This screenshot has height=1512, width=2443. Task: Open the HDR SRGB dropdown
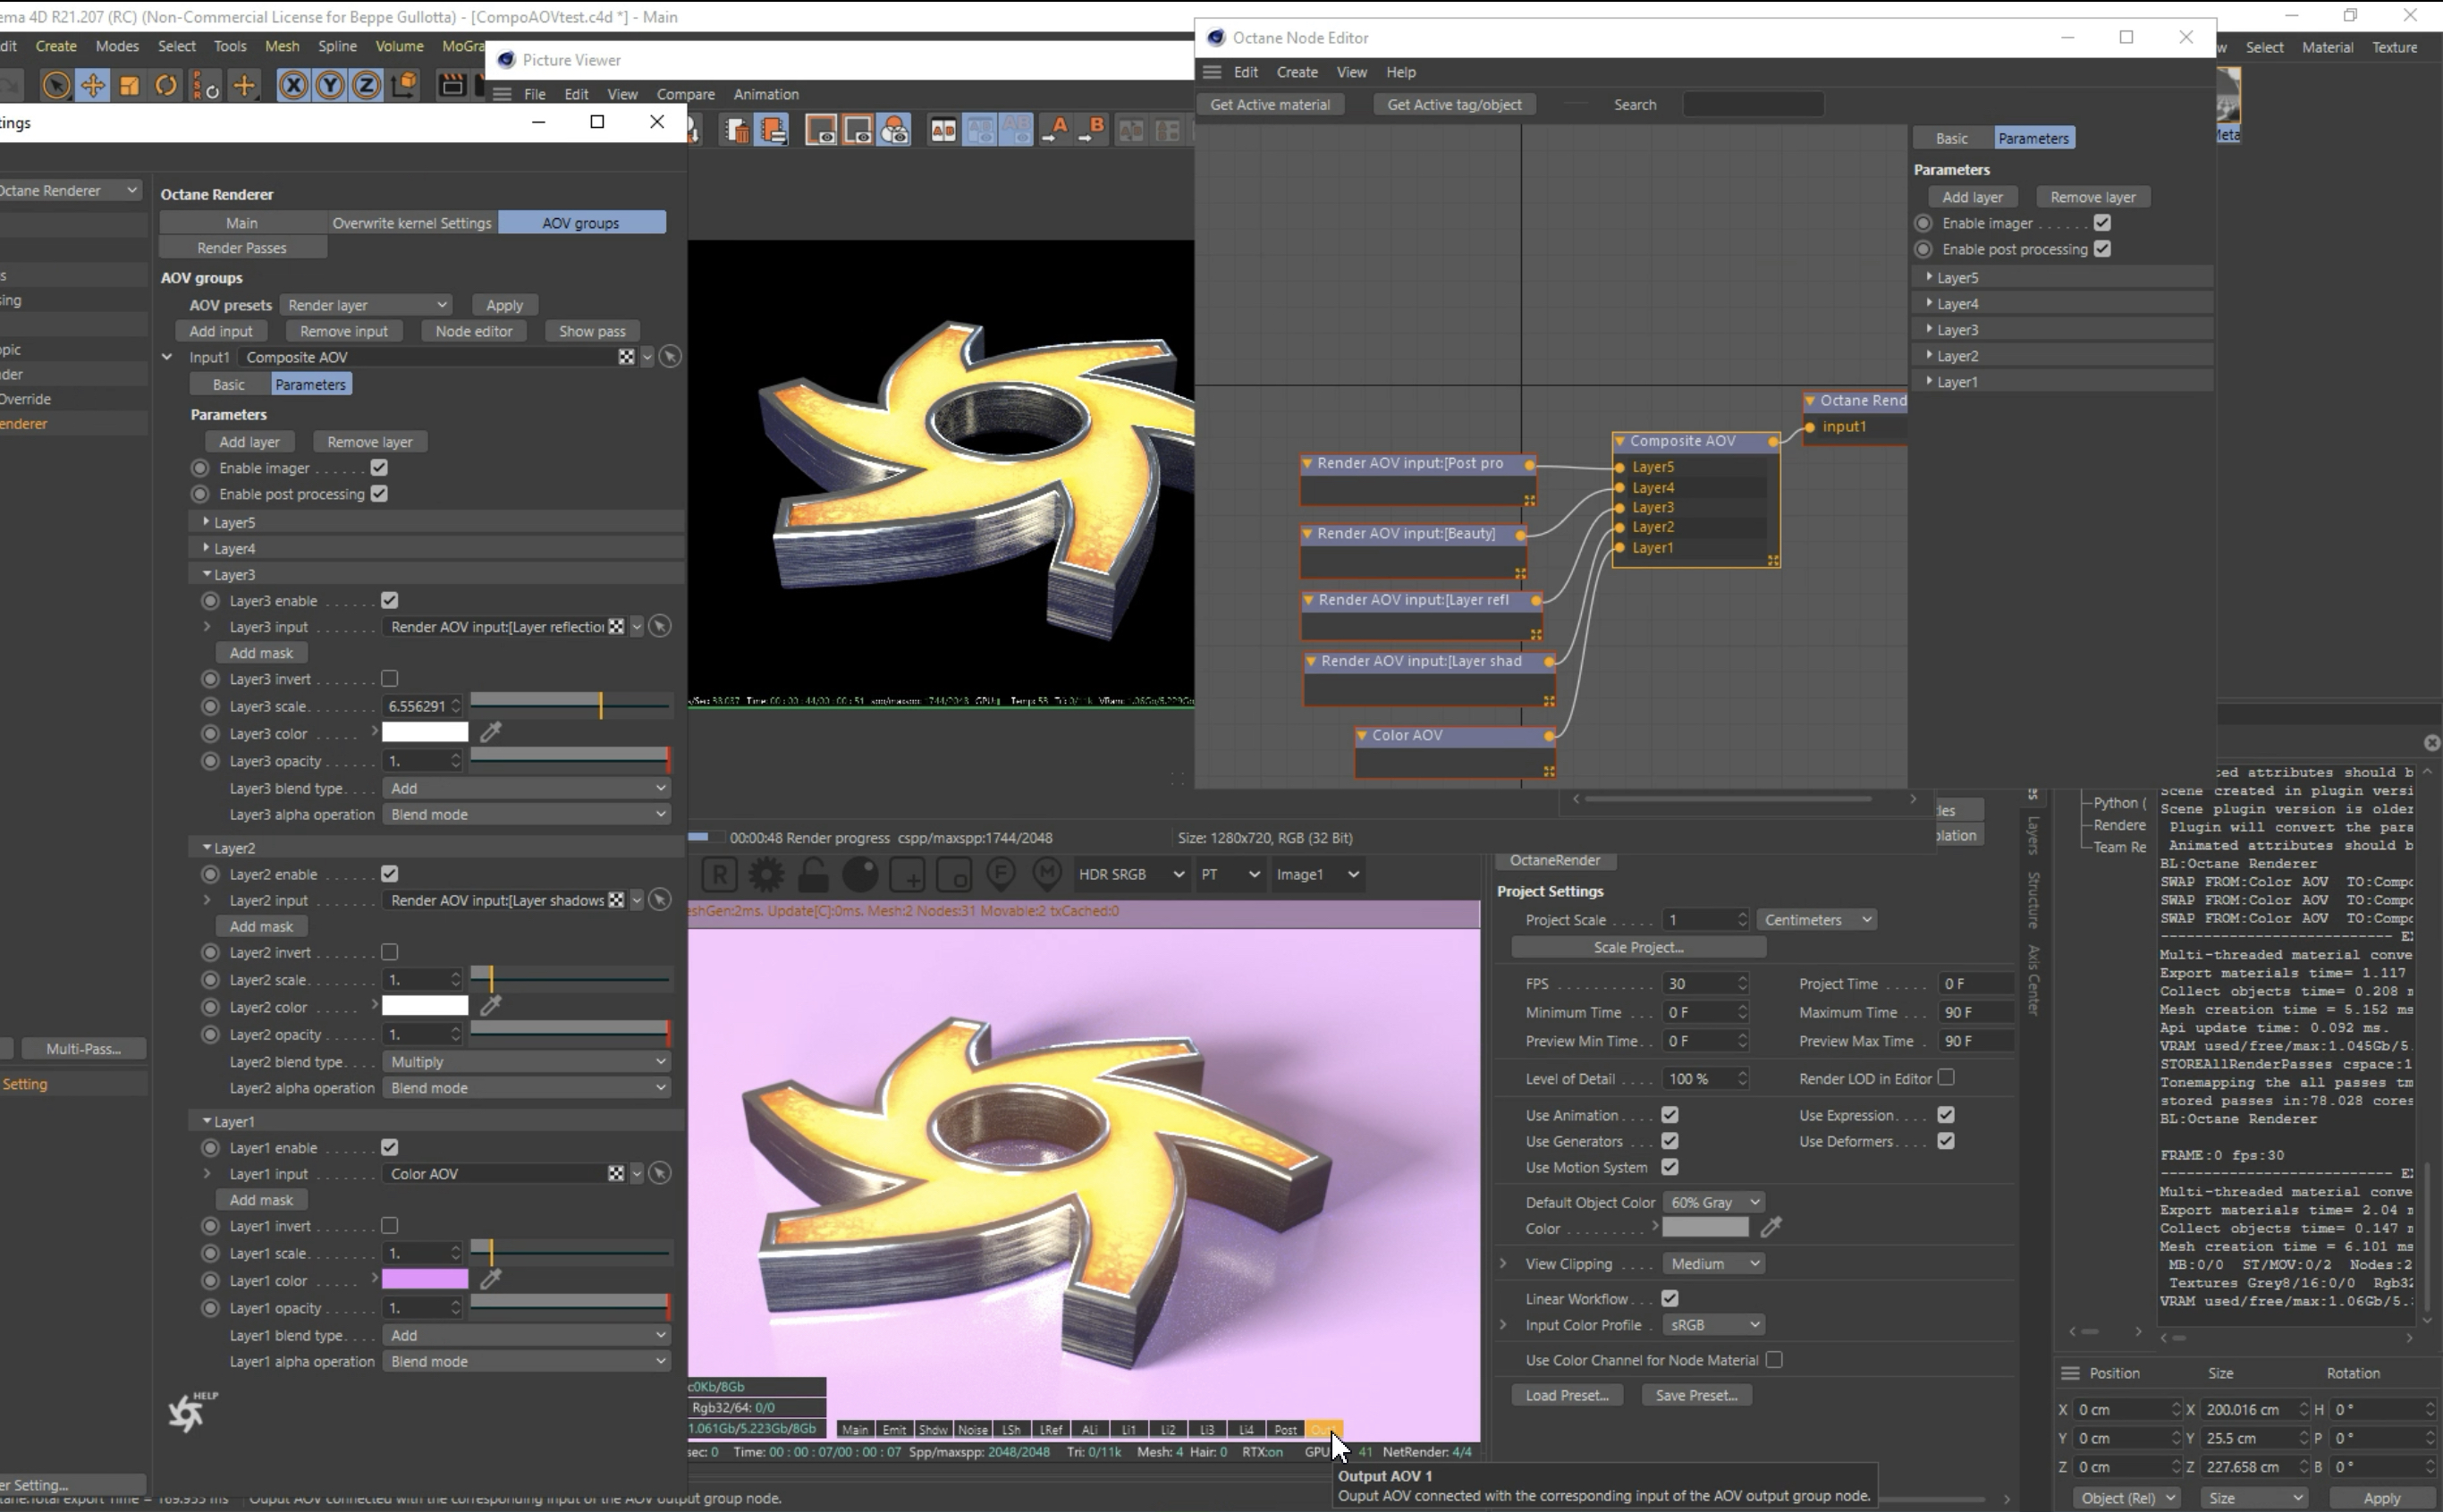click(1130, 875)
